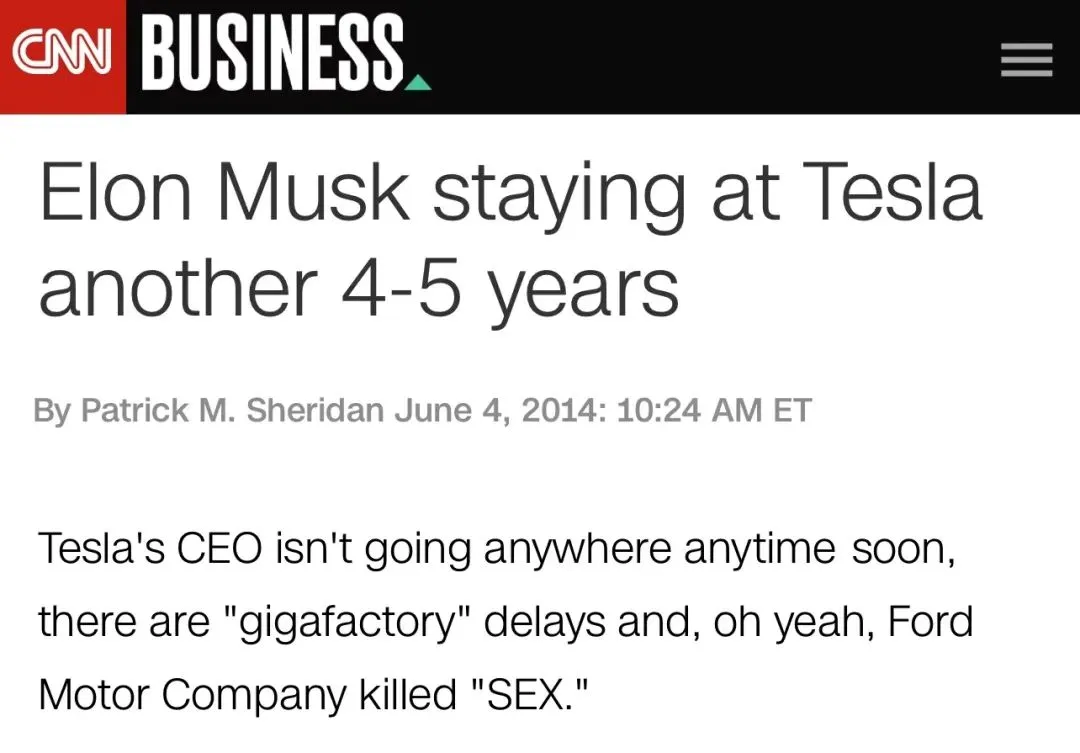Screen dimensions: 1080x753
Task: Go to the BUSINESS section wordmark
Action: [x=273, y=52]
